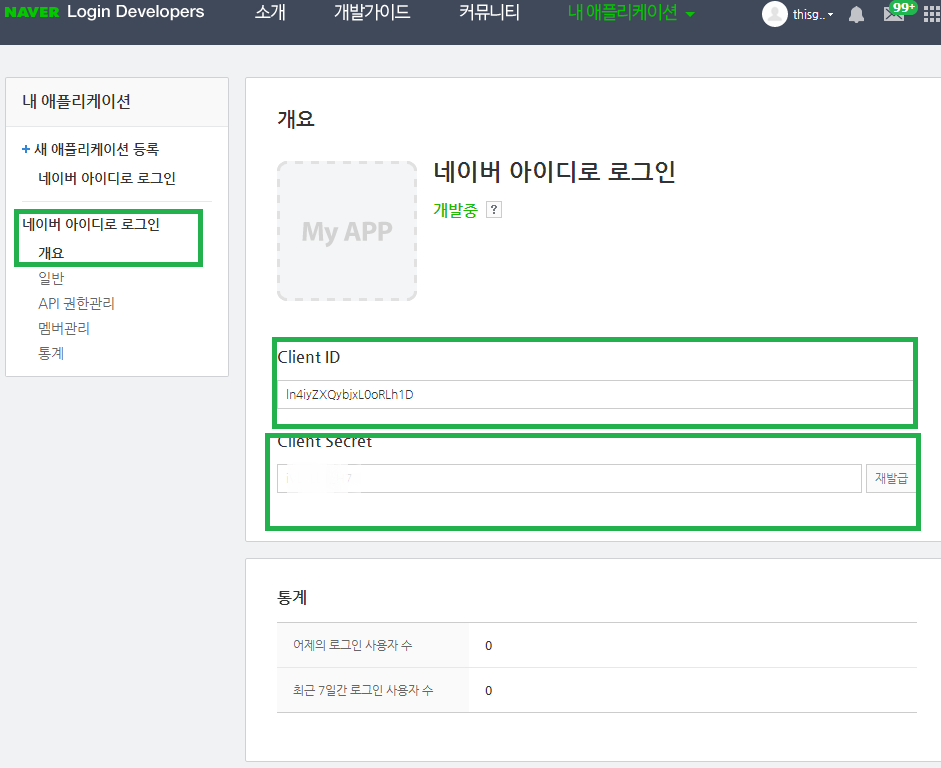Open the apps grid menu icon
Viewport: 941px width, 768px height.
(932, 14)
